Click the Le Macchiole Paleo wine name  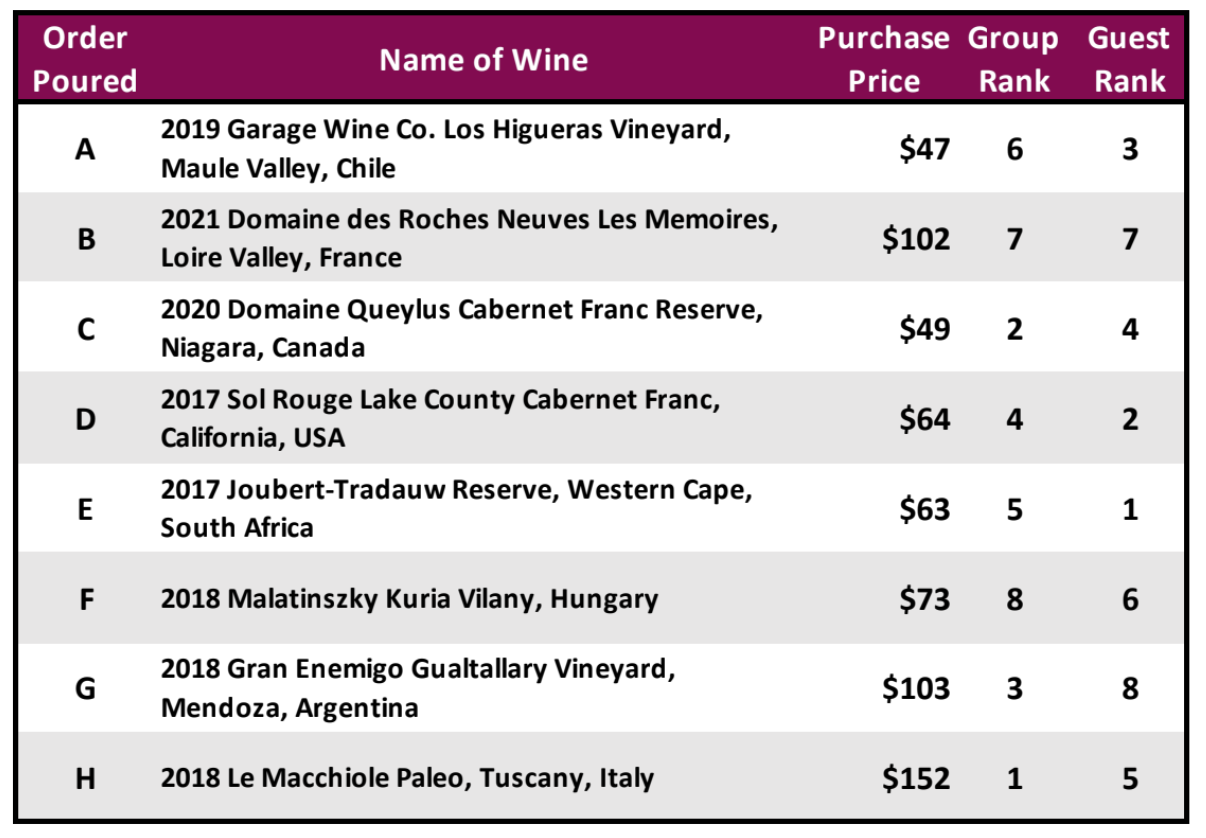point(407,778)
